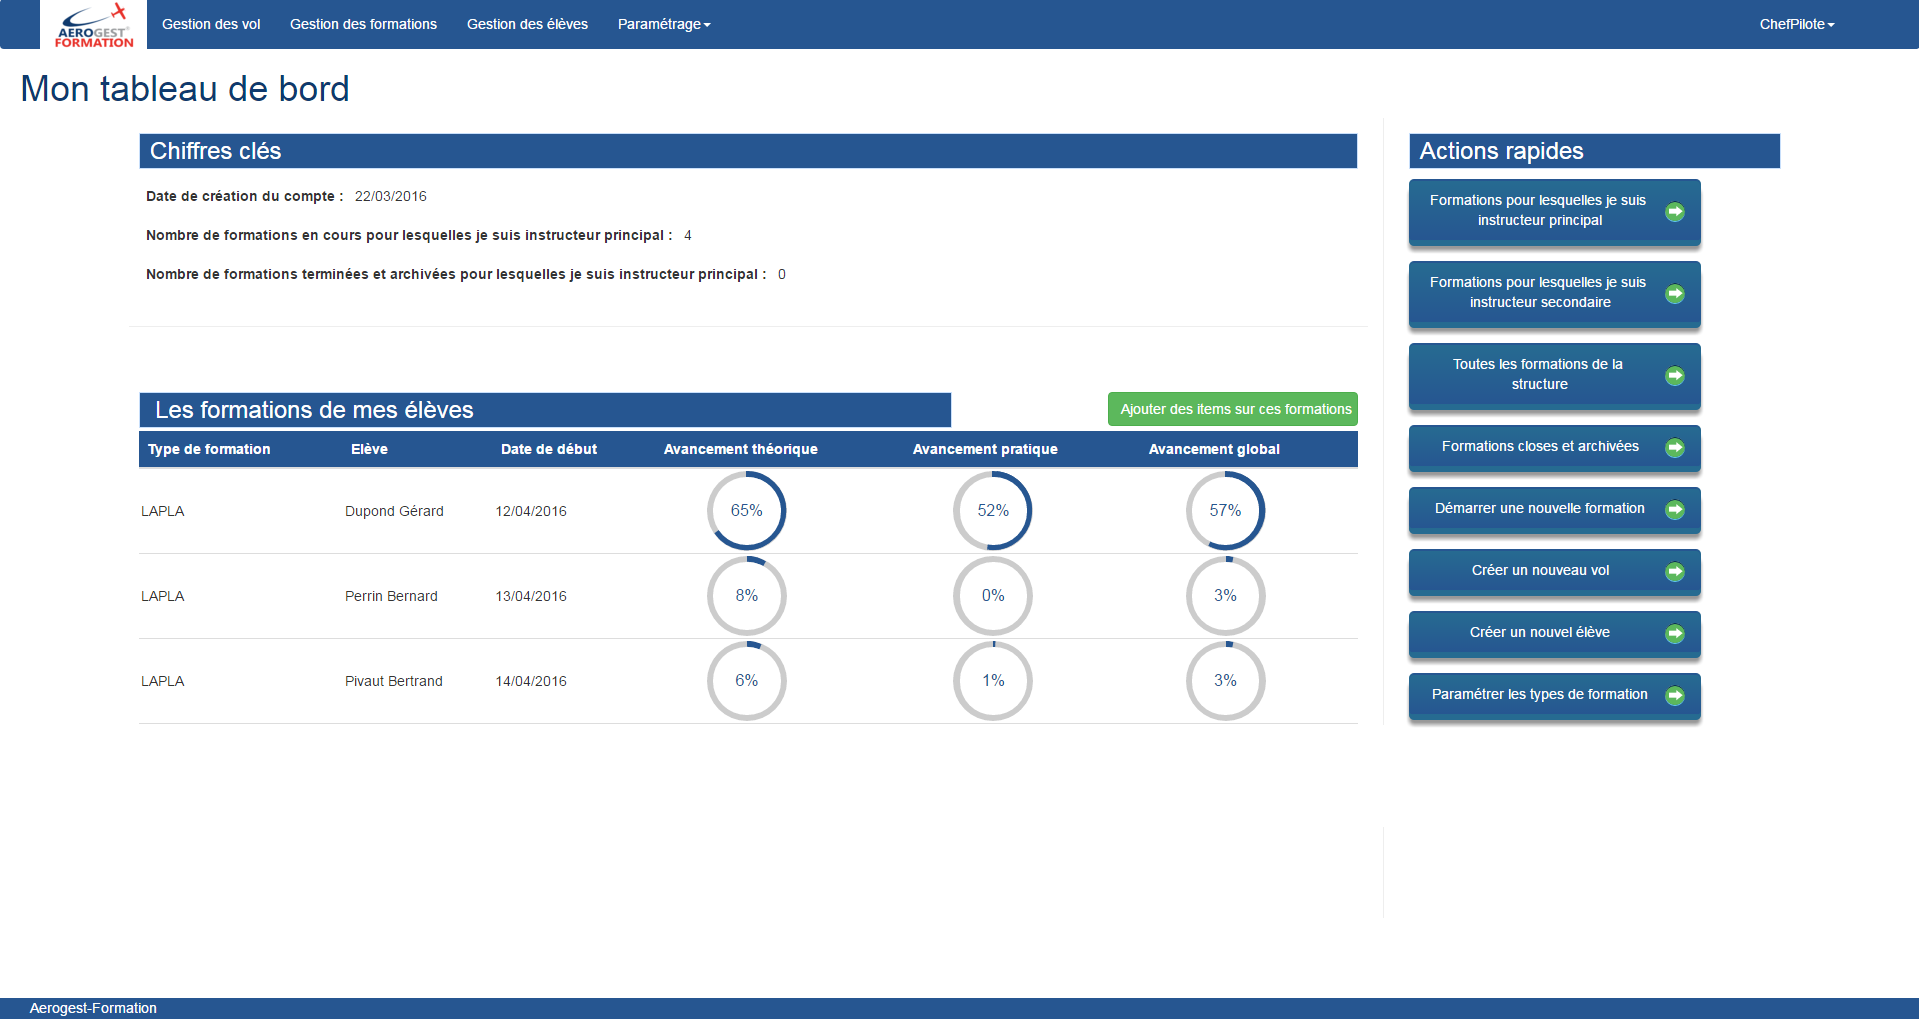Screen dimensions: 1919x1019
Task: Click LAPLA in Dupond Gérard row
Action: point(162,511)
